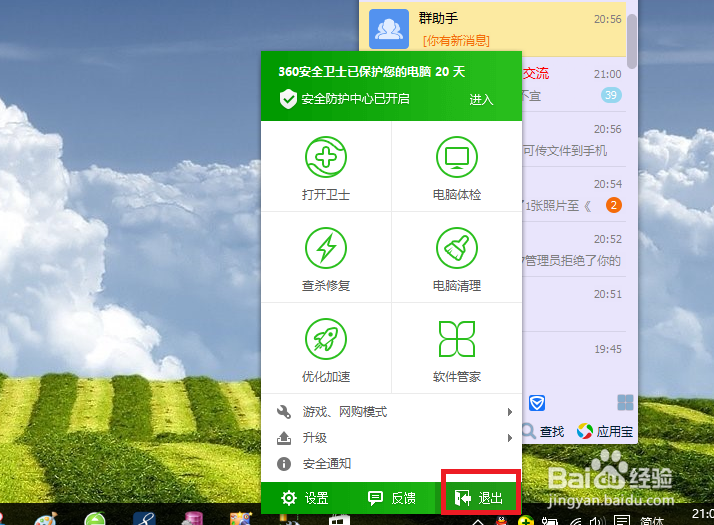Open the 游戏、网购模式 menu entry
The width and height of the screenshot is (714, 525).
(391, 412)
